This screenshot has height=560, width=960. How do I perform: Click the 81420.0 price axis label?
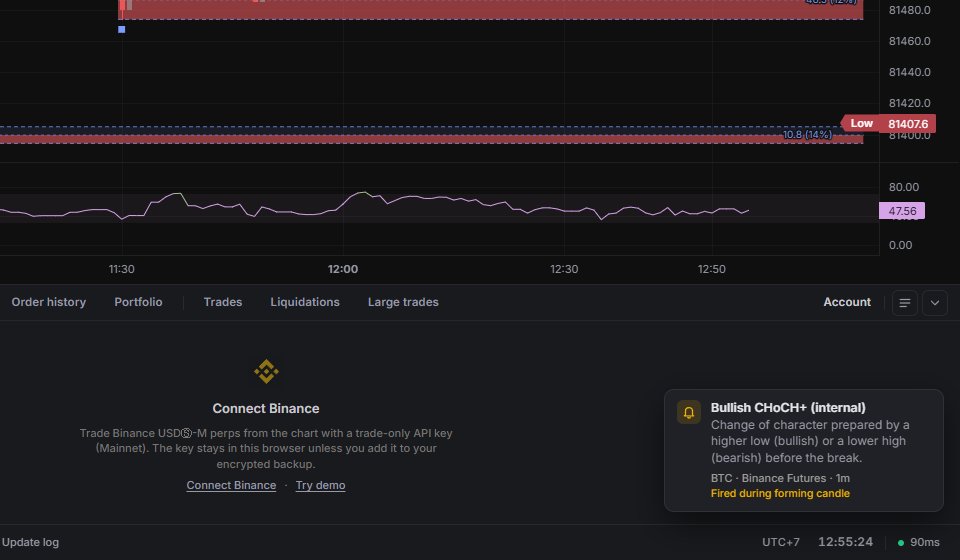[910, 103]
